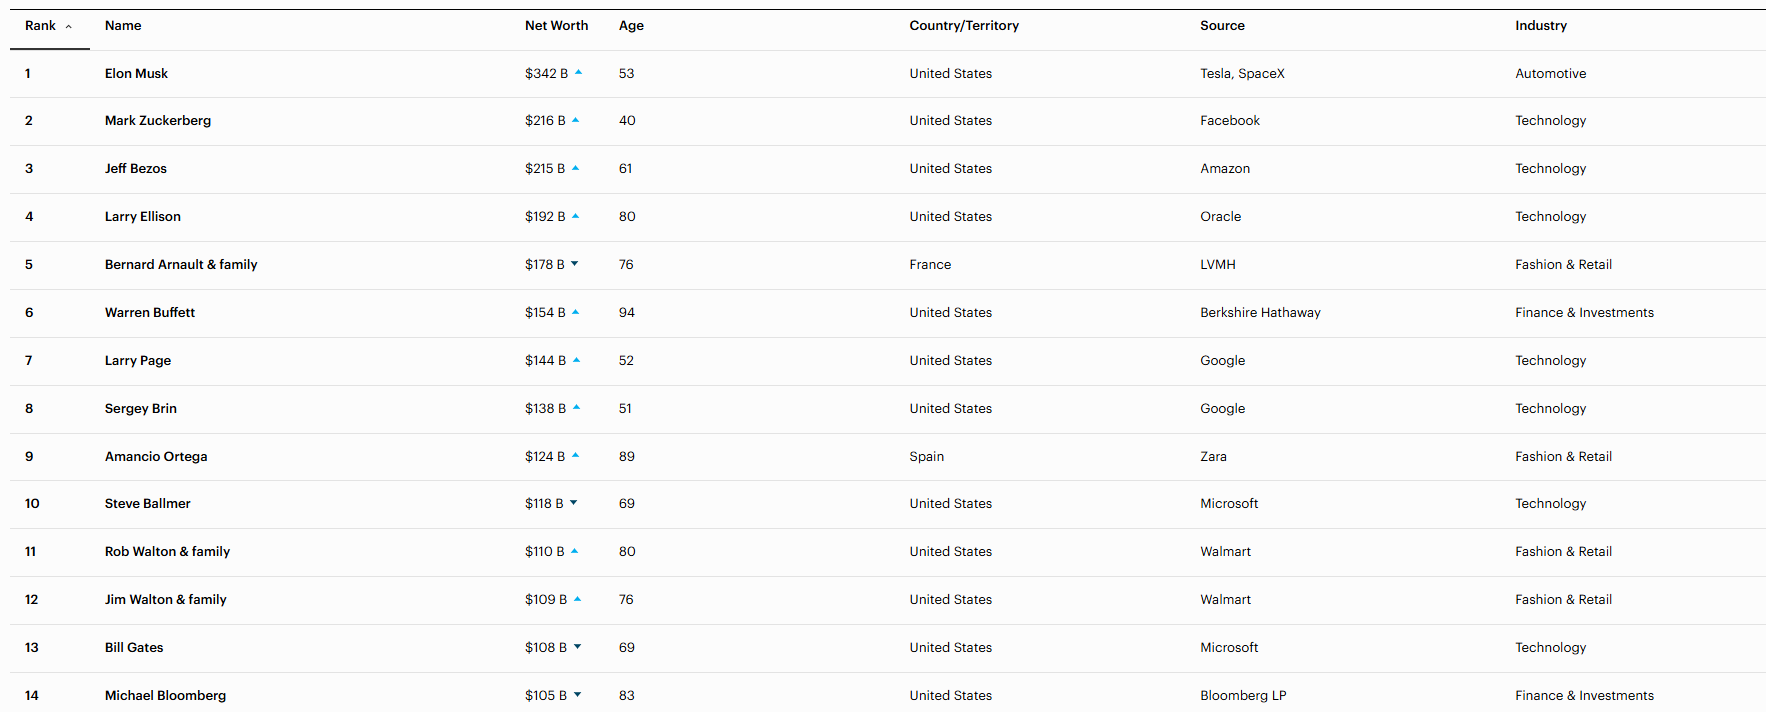Click the up arrow beside Elon Musk's $342 B

pos(578,73)
